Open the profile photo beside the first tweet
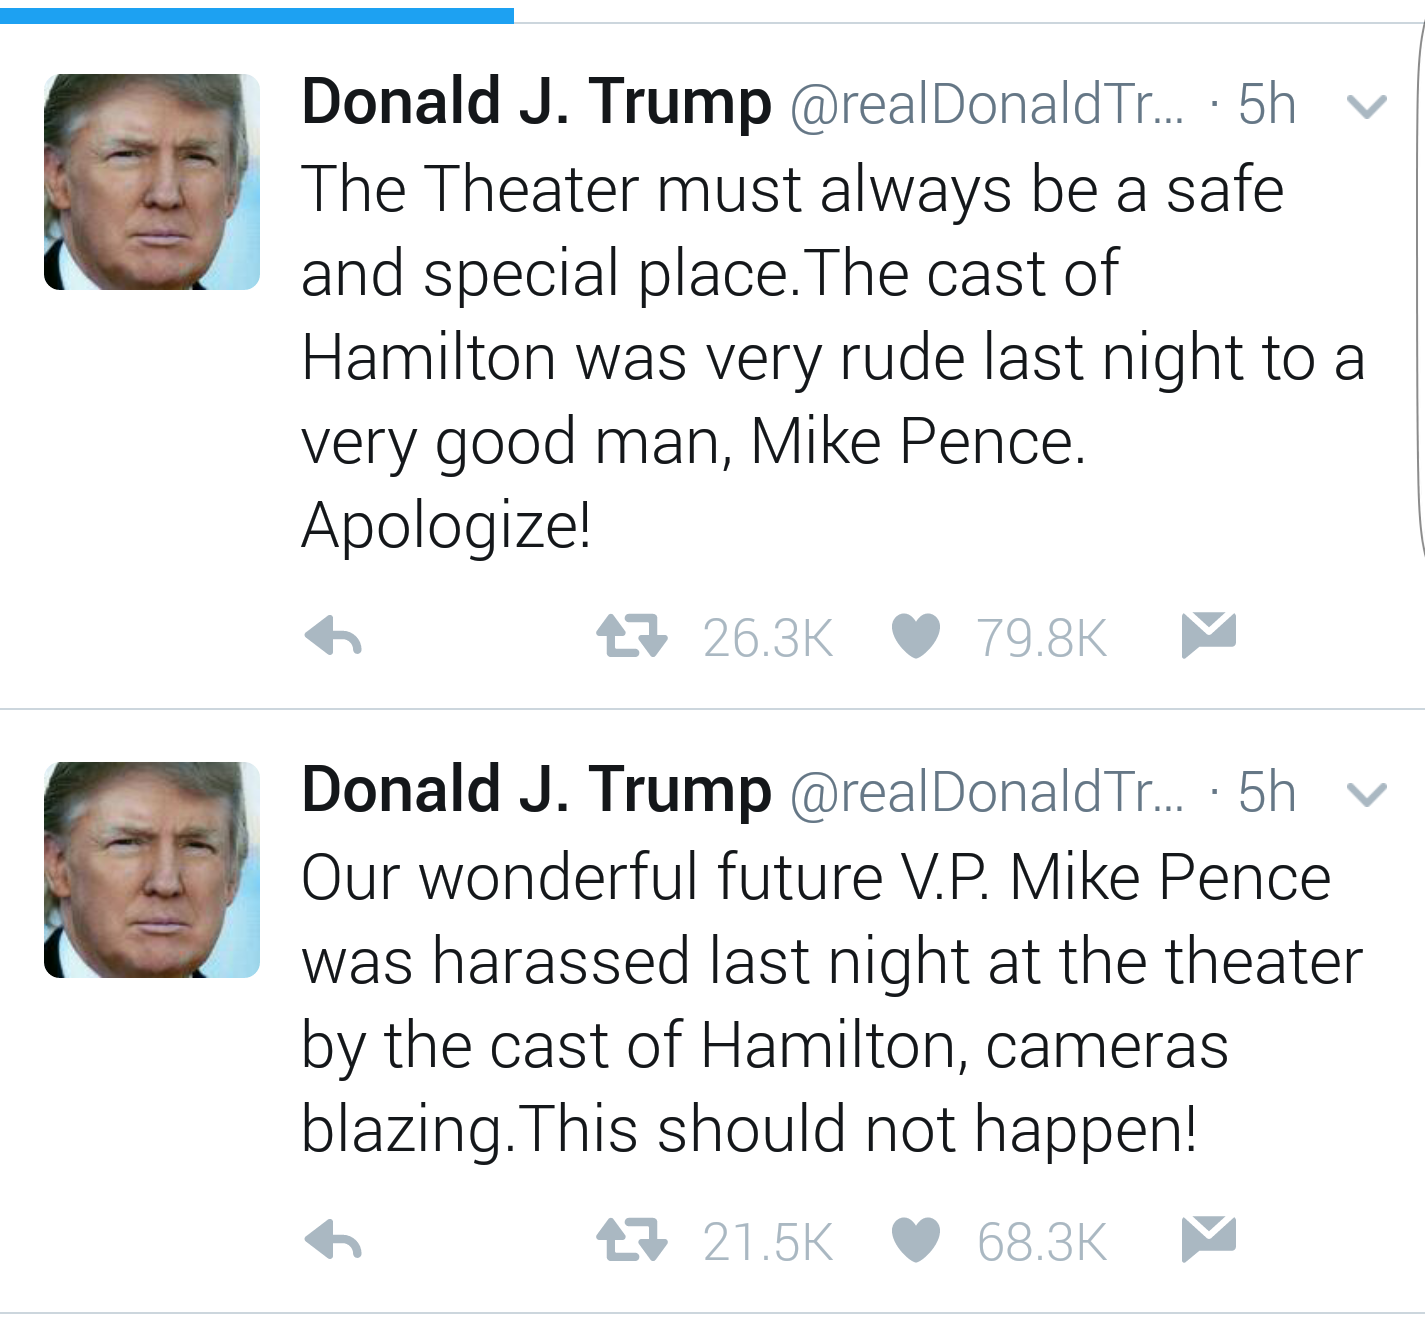The height and width of the screenshot is (1321, 1425). (152, 182)
